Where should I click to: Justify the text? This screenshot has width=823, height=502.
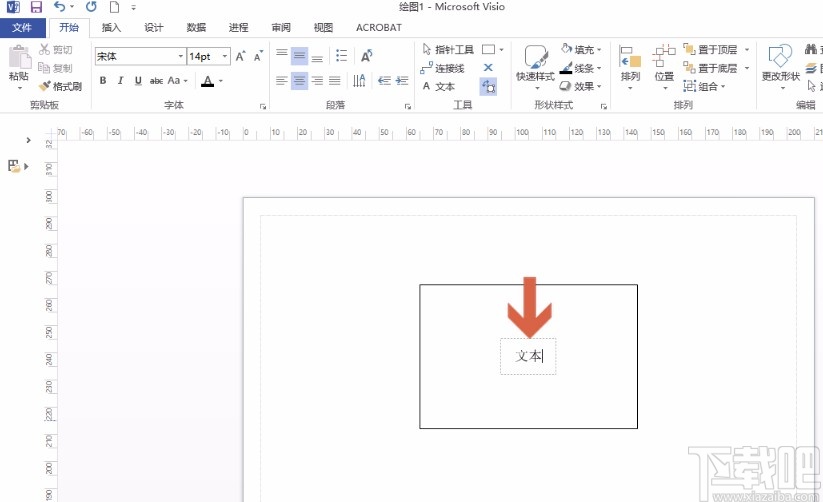[335, 80]
